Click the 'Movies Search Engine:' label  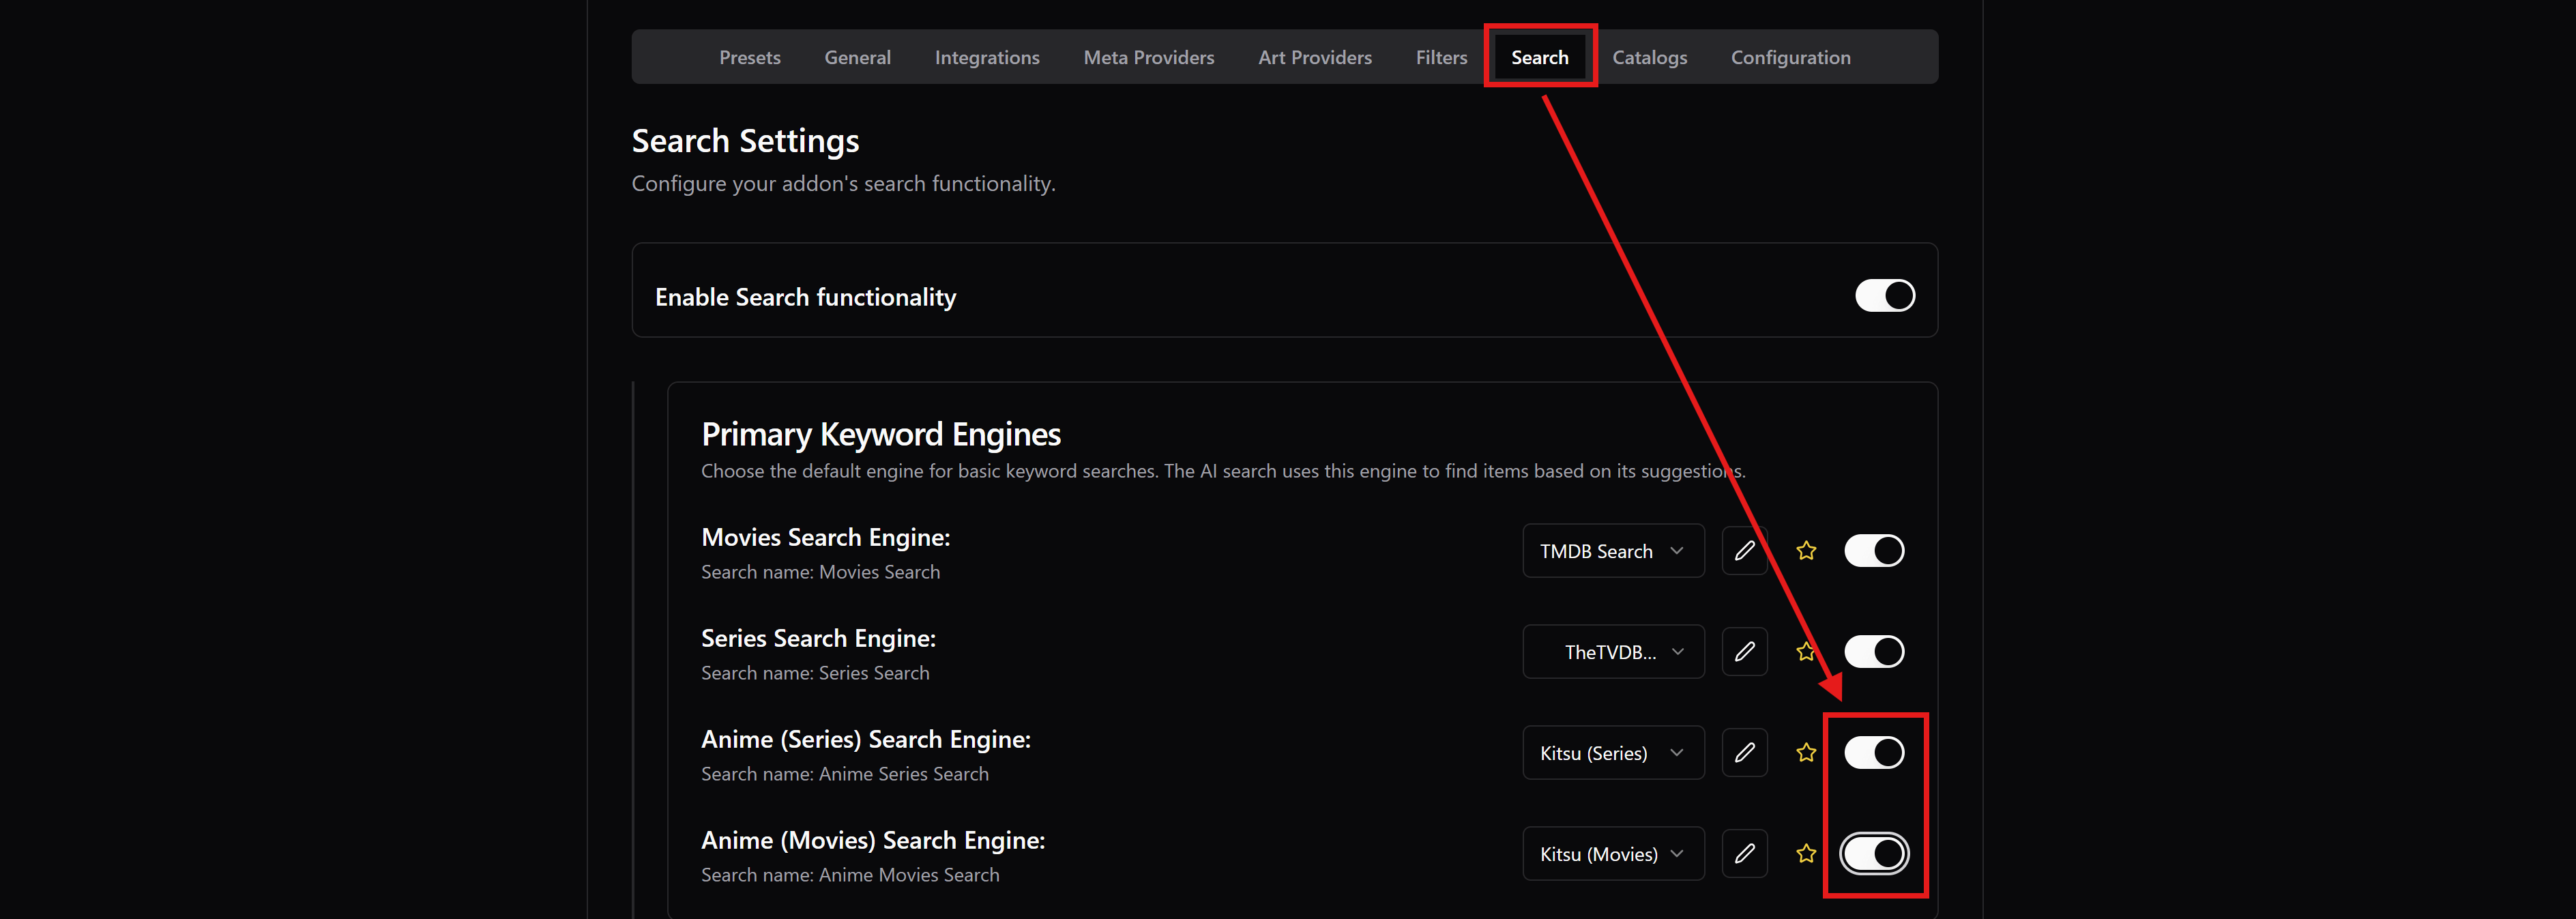[x=826, y=537]
